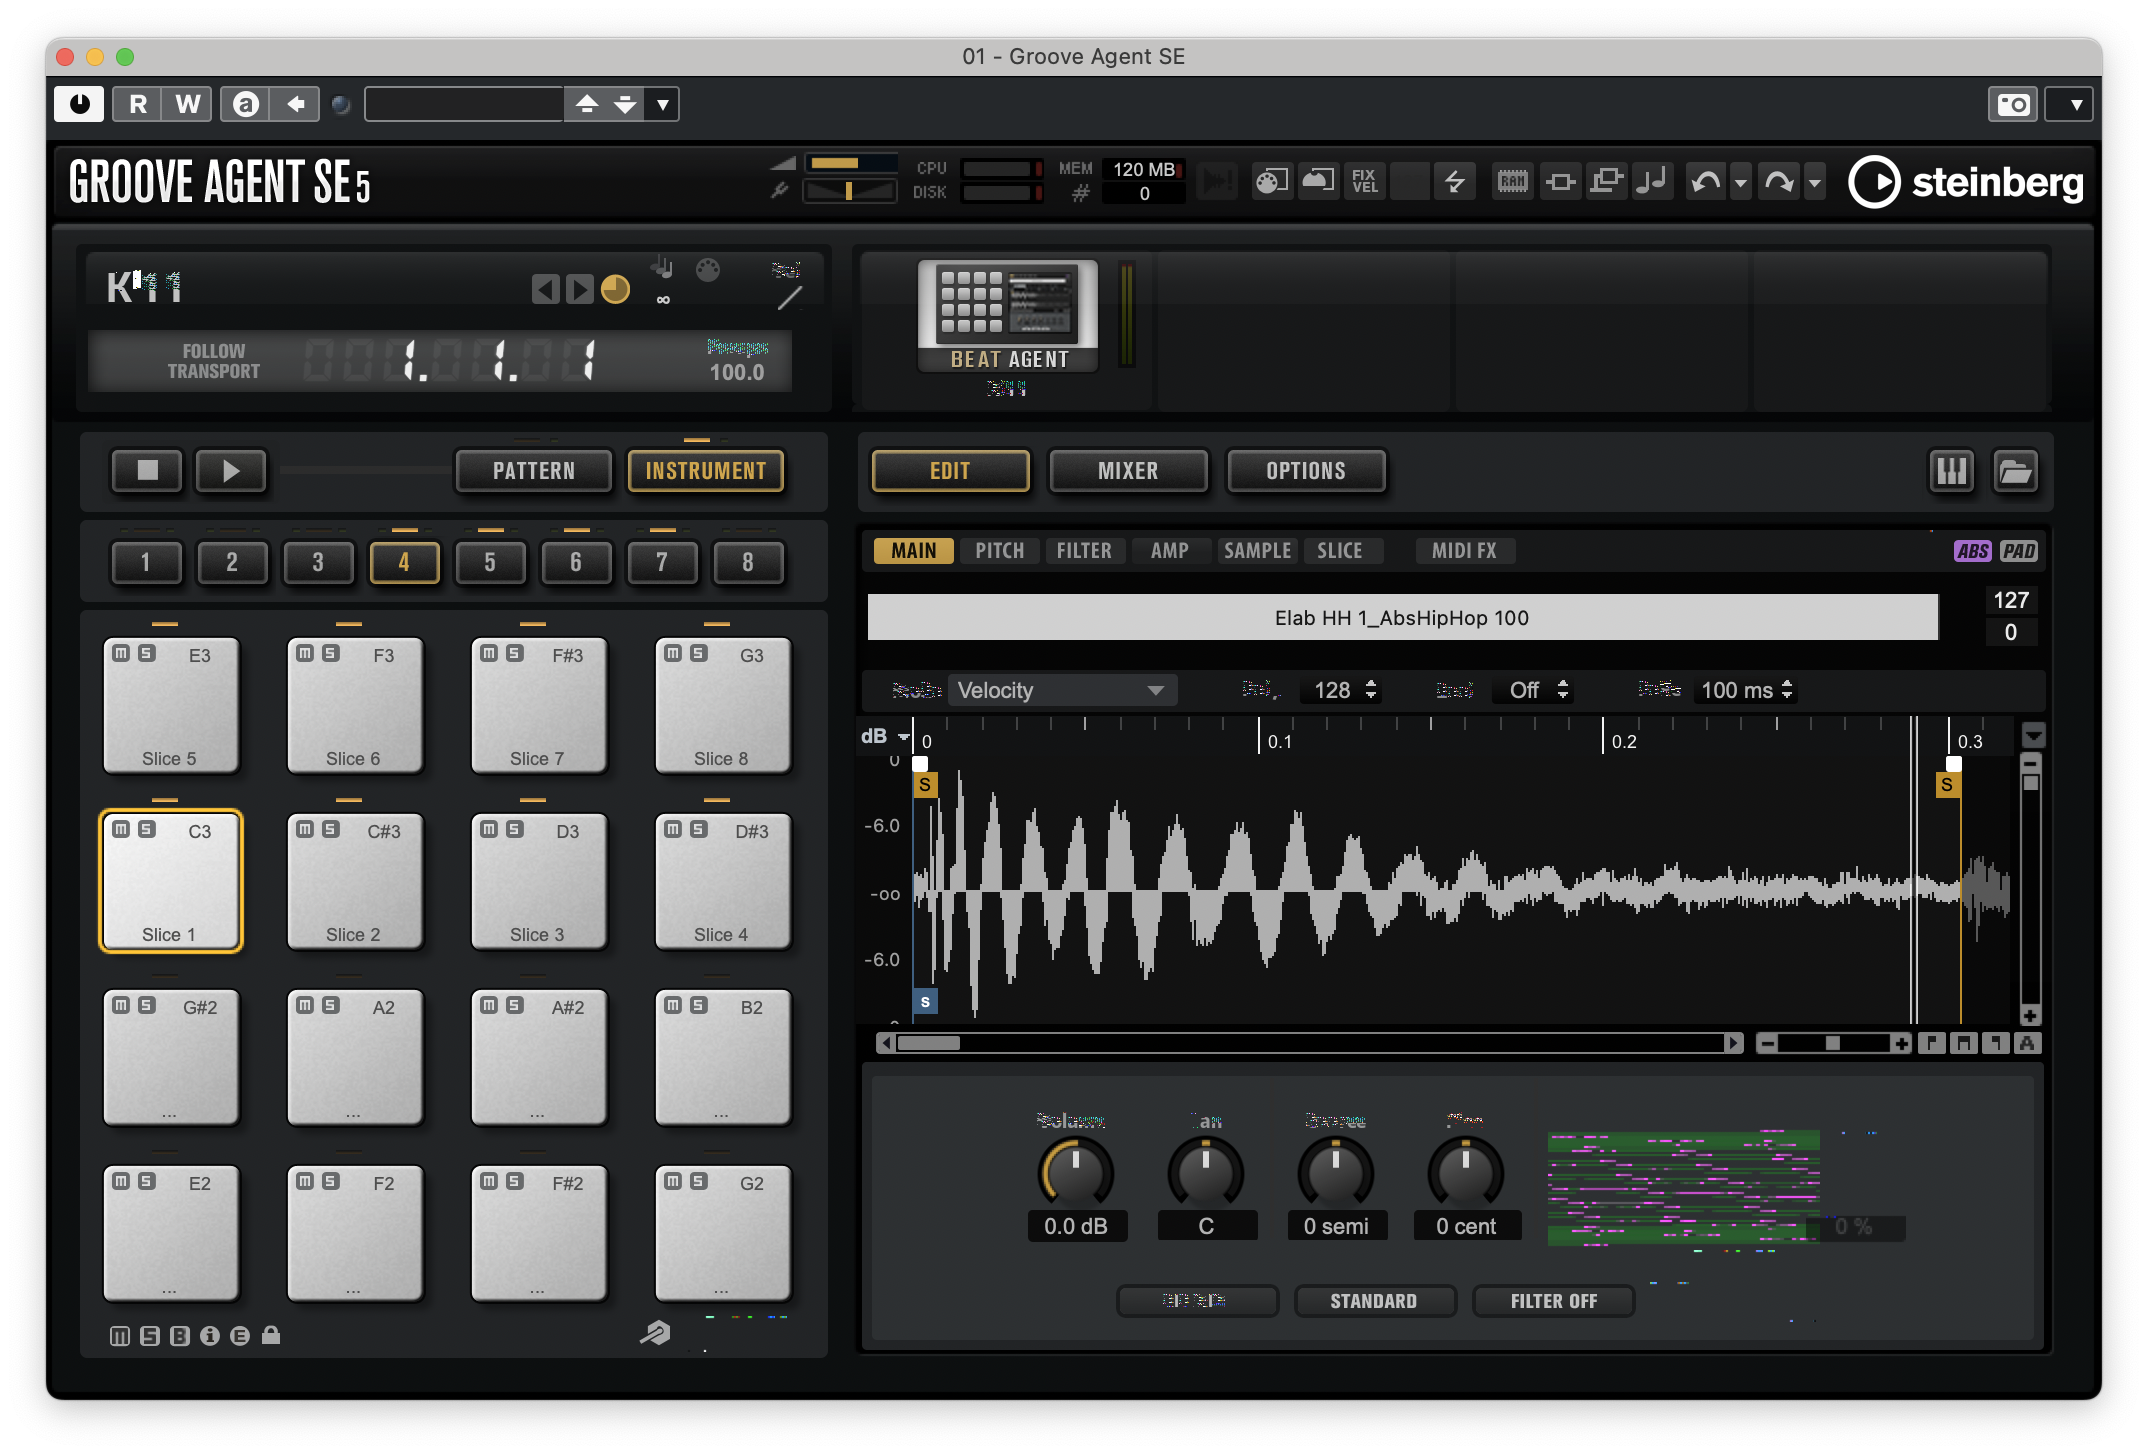Solo the Slice 7 pad
Screen dimensions: 2148x1454
[513, 655]
